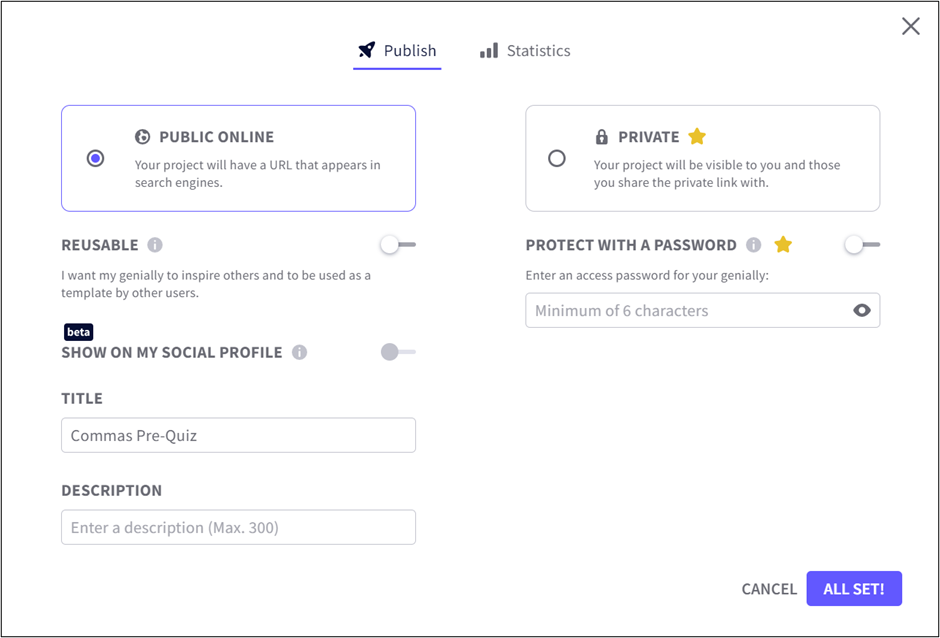Choose the Private radio button
This screenshot has width=940, height=638.
pos(557,158)
